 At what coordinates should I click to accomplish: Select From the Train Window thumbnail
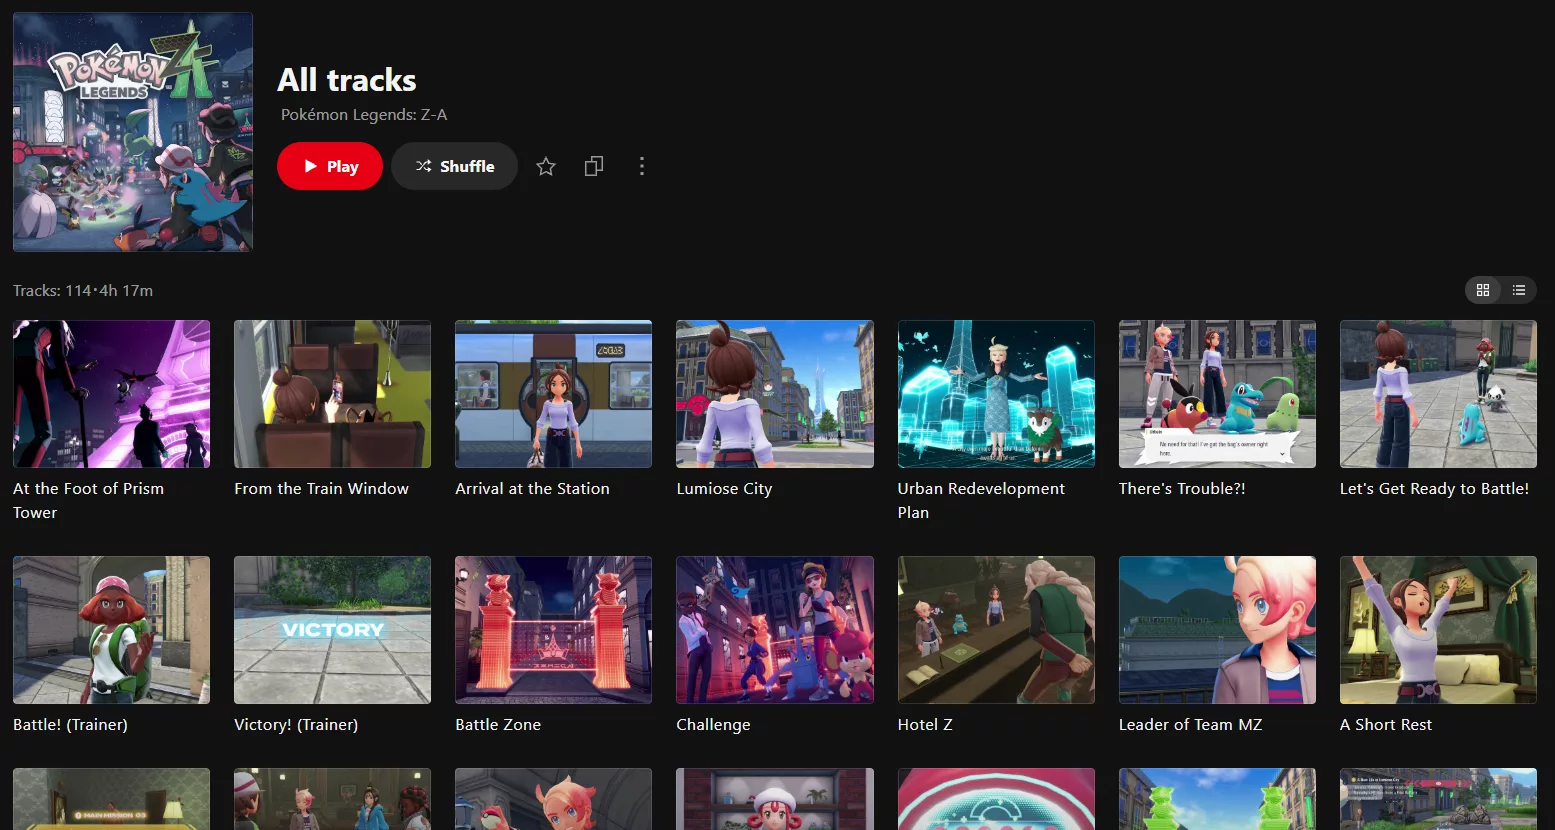(x=332, y=394)
